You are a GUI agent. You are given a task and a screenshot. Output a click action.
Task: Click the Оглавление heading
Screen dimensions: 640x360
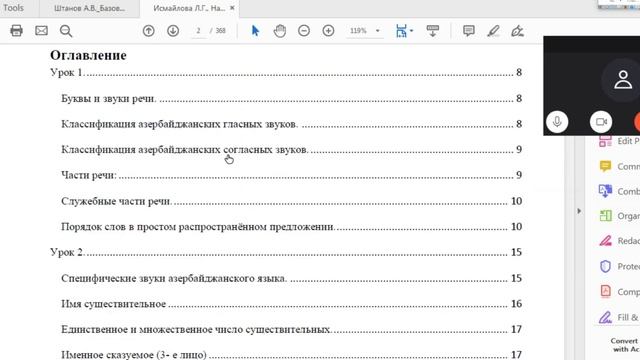tap(88, 55)
